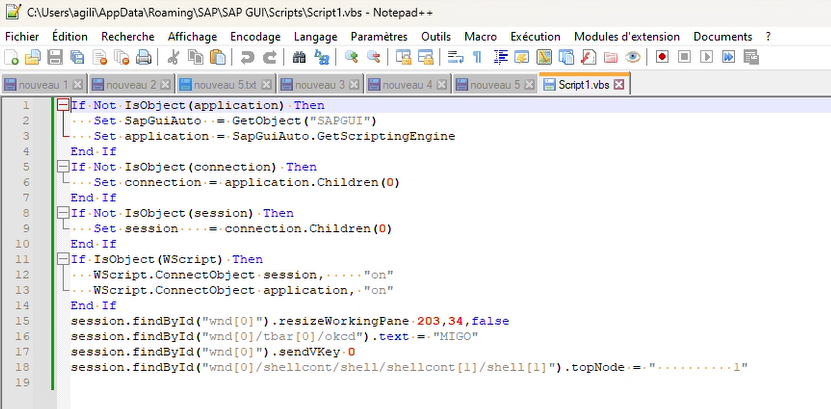Screen dimensions: 831x409
Task: Open the Define your language icon
Action: [x=522, y=57]
